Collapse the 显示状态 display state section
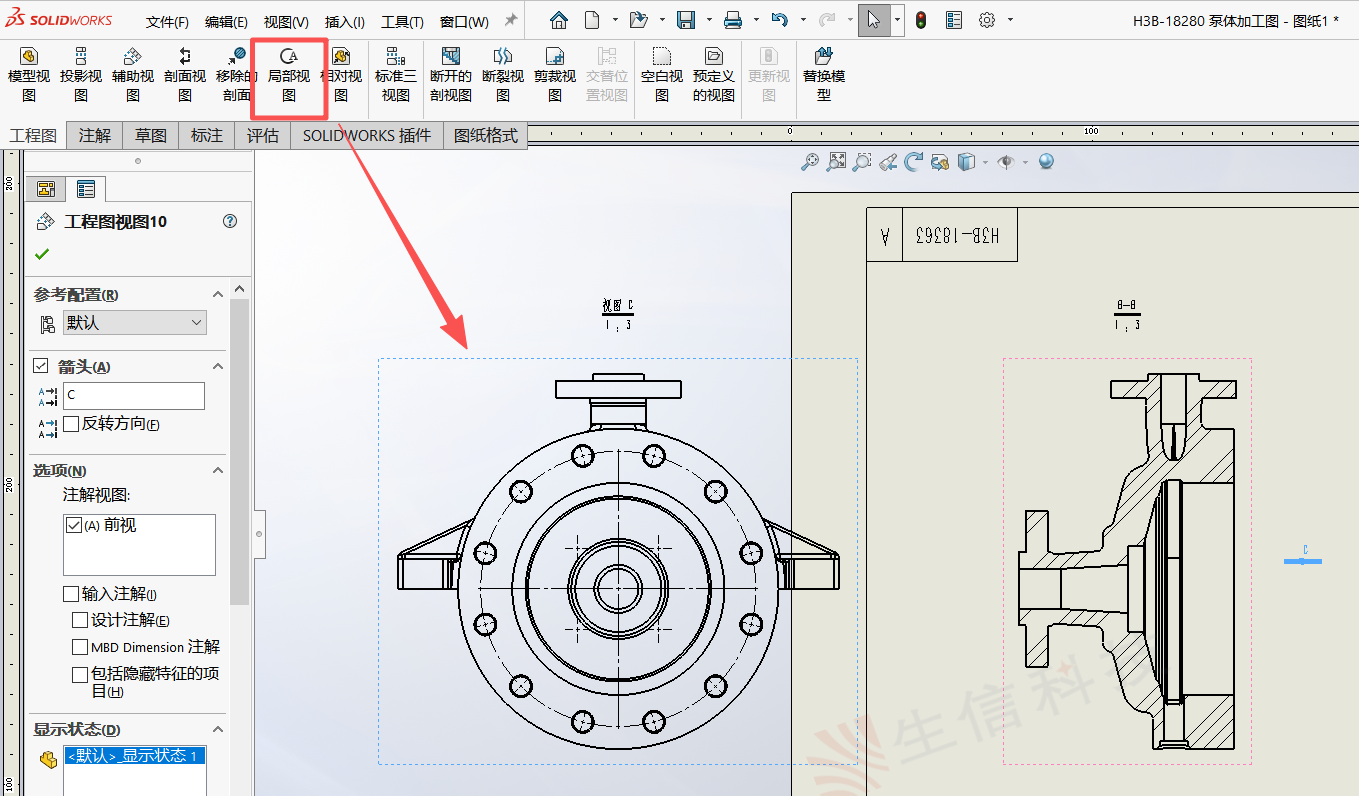This screenshot has width=1359, height=796. pyautogui.click(x=217, y=729)
